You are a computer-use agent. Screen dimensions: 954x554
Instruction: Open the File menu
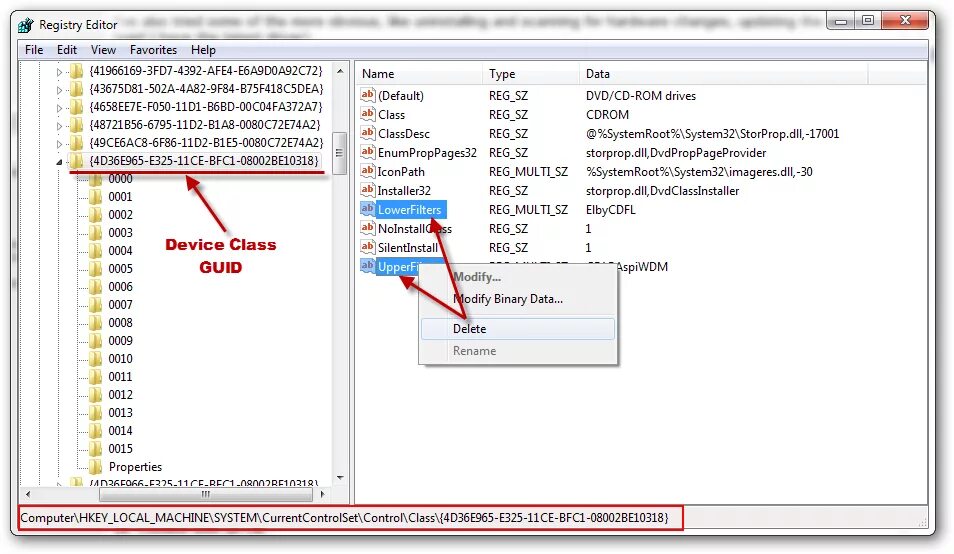click(34, 50)
